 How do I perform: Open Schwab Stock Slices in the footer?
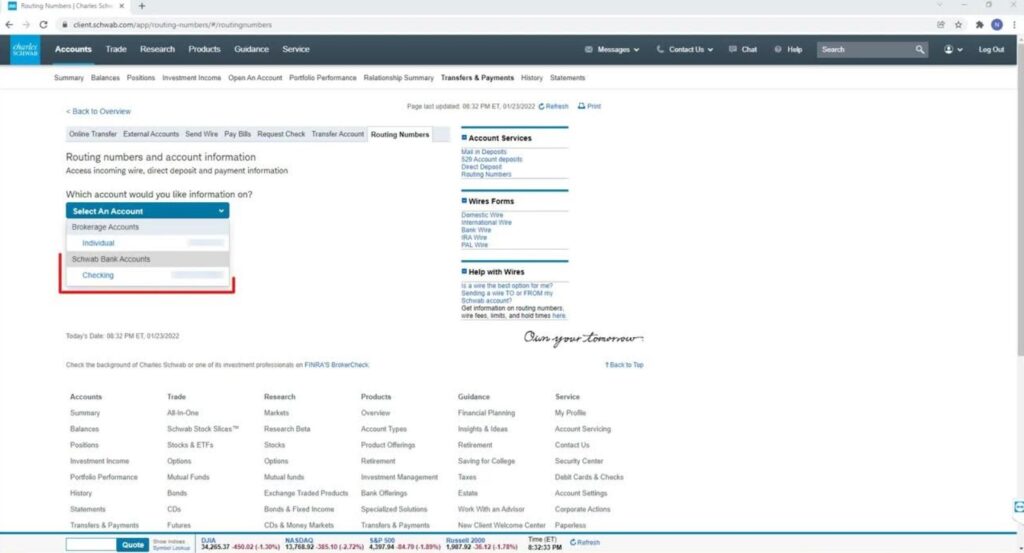[x=203, y=429]
